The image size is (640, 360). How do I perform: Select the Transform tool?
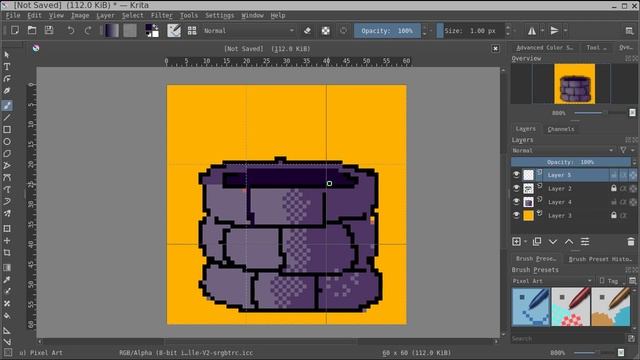[7, 229]
